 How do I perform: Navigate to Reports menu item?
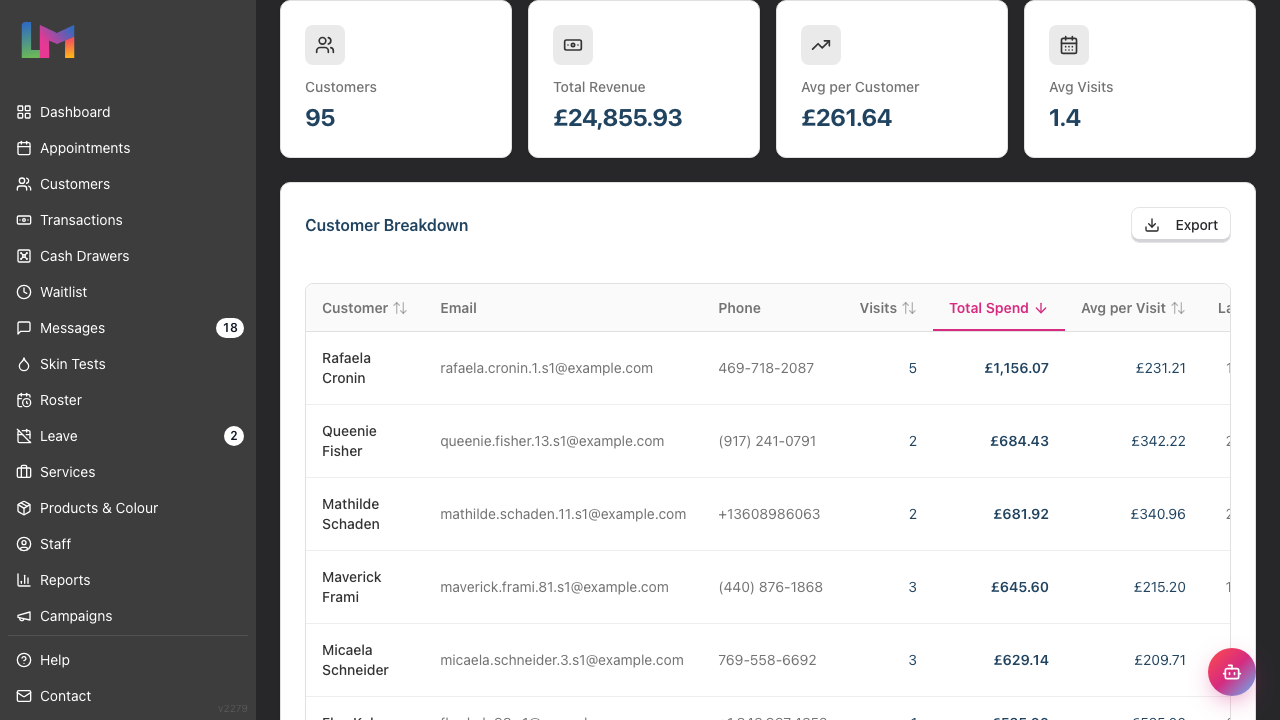pyautogui.click(x=128, y=580)
